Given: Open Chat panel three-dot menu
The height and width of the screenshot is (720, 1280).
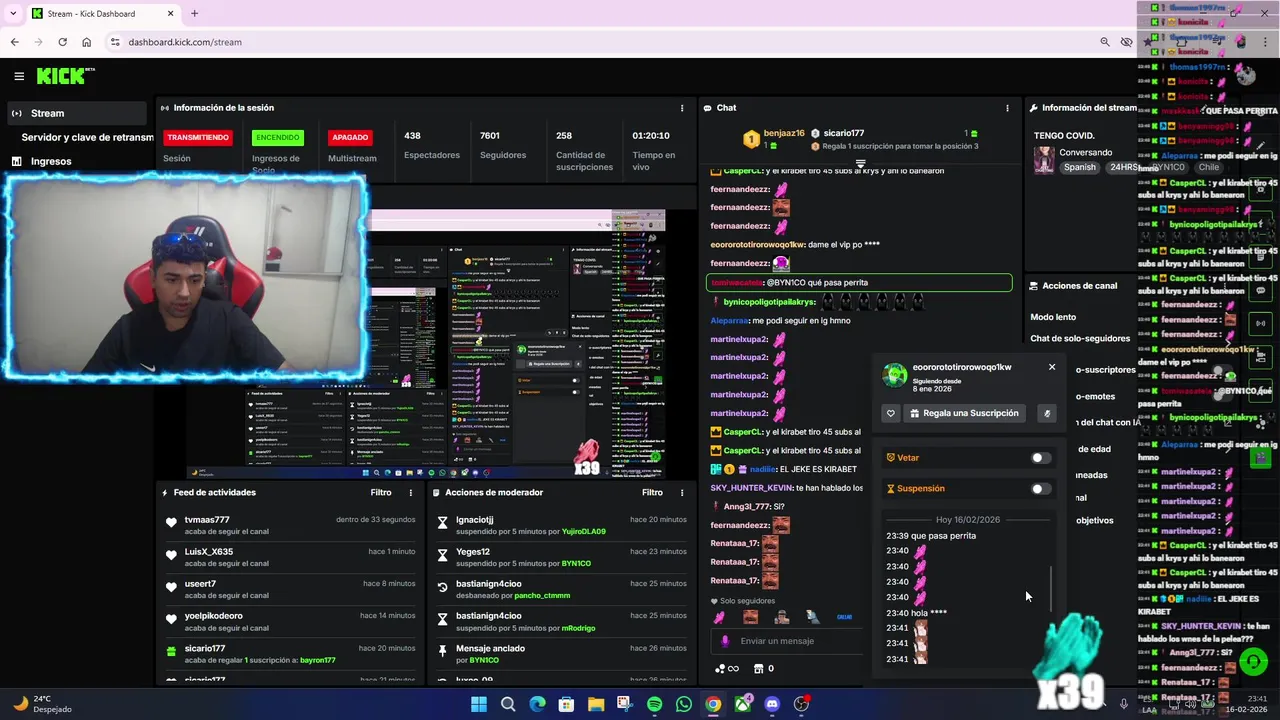Looking at the screenshot, I should [x=1007, y=108].
